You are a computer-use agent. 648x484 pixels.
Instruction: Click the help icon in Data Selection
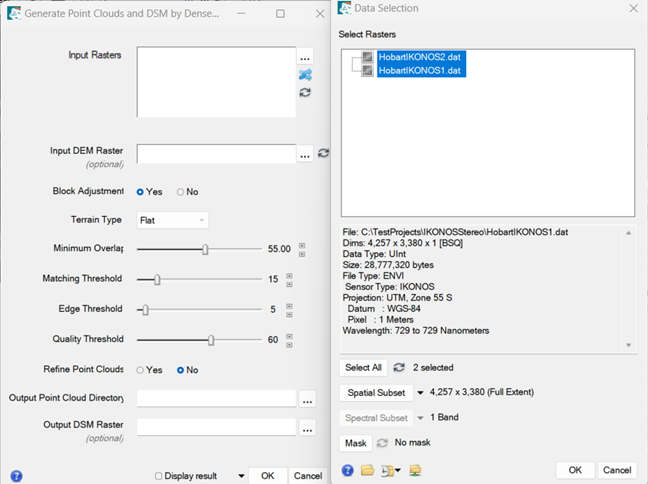(x=348, y=470)
